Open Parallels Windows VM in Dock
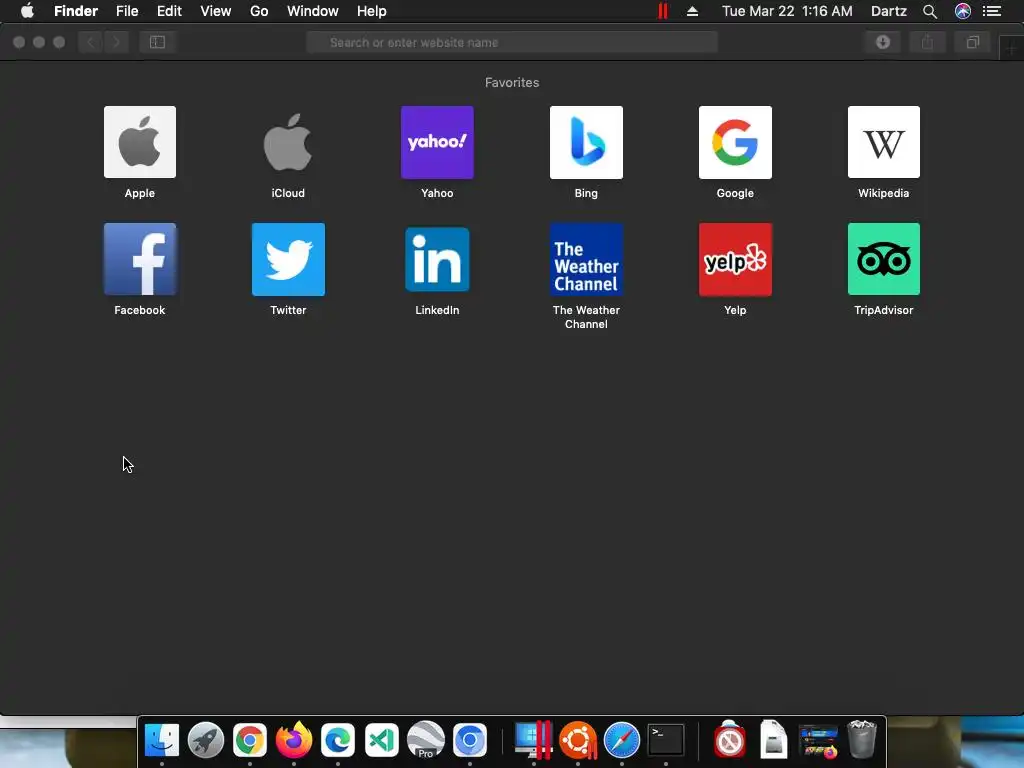The image size is (1024, 768). (534, 741)
